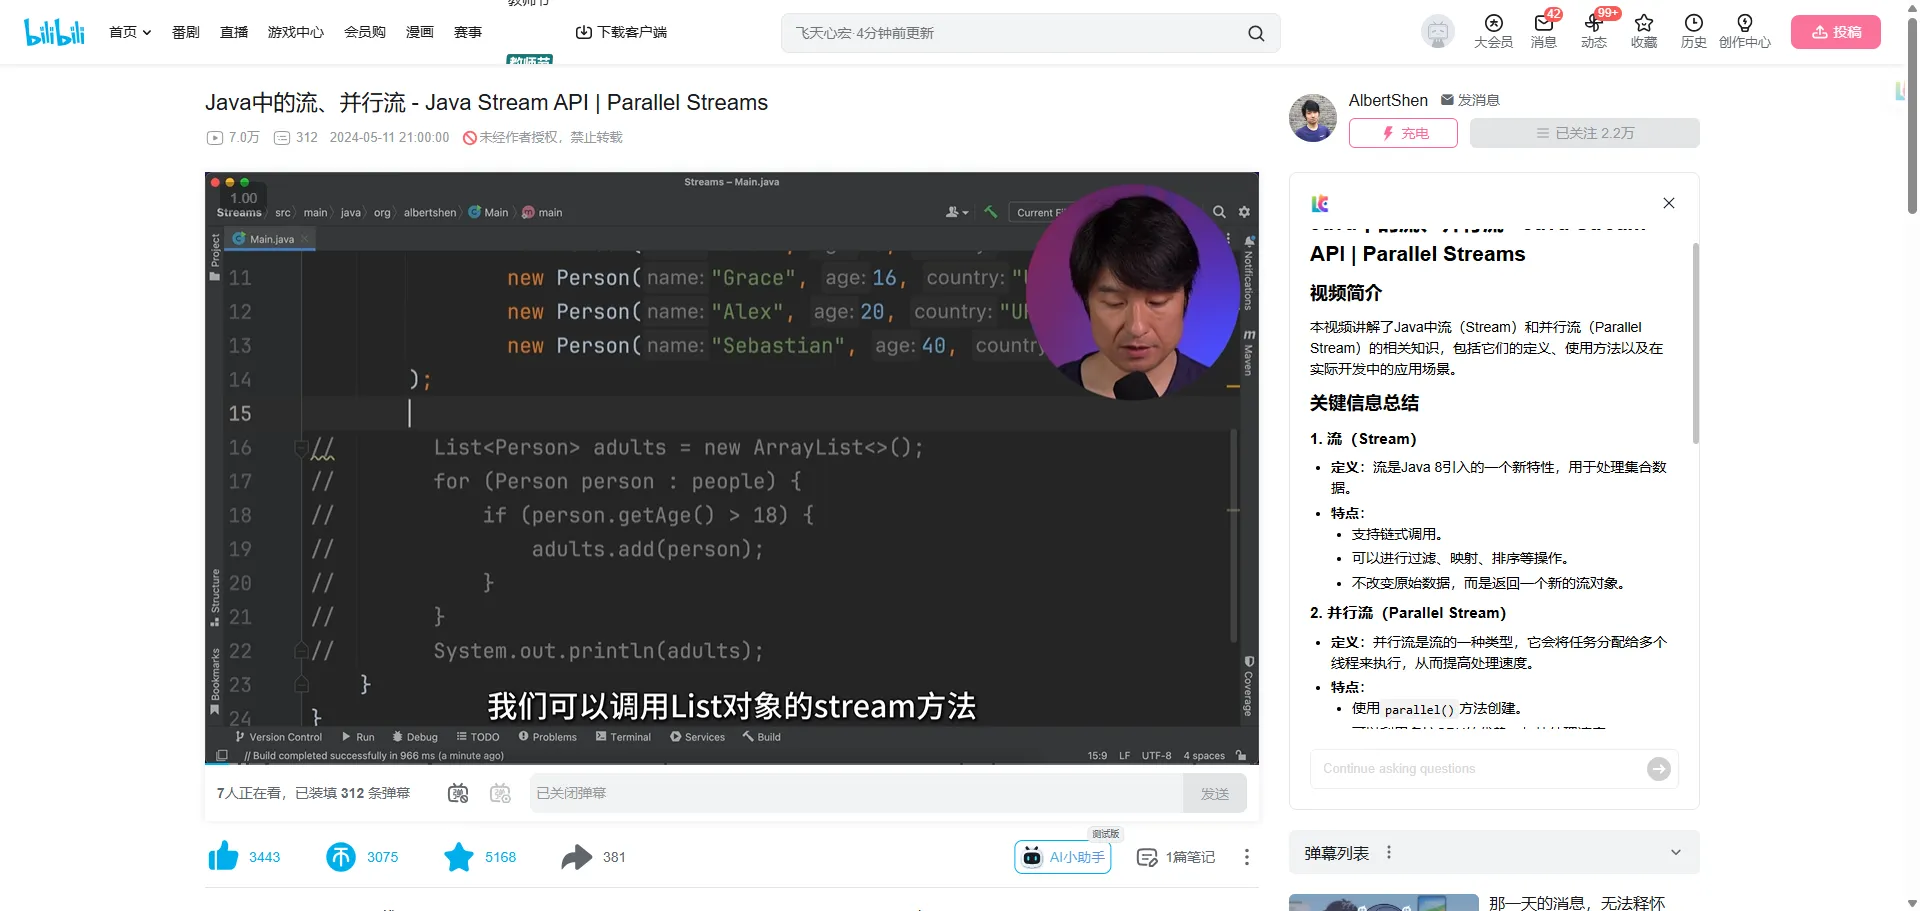Image resolution: width=1920 pixels, height=911 pixels.
Task: Click 发消息 message link
Action: point(1469,100)
